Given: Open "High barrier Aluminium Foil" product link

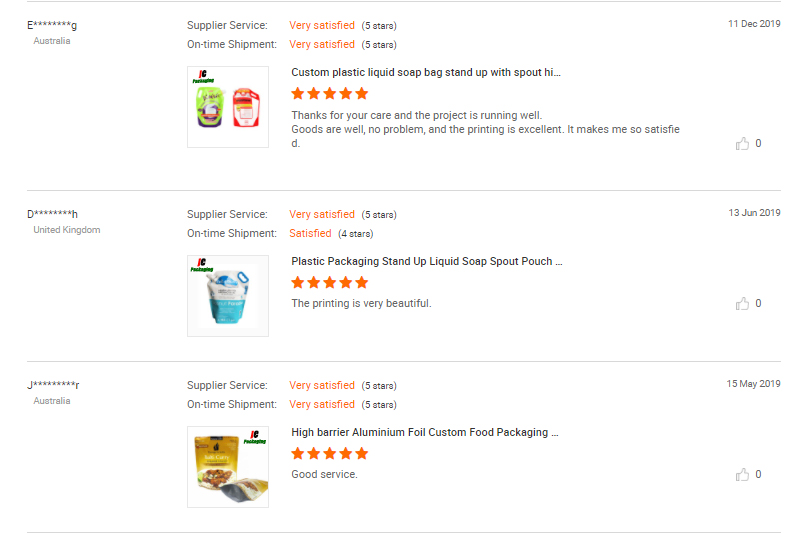Looking at the screenshot, I should pos(425,432).
